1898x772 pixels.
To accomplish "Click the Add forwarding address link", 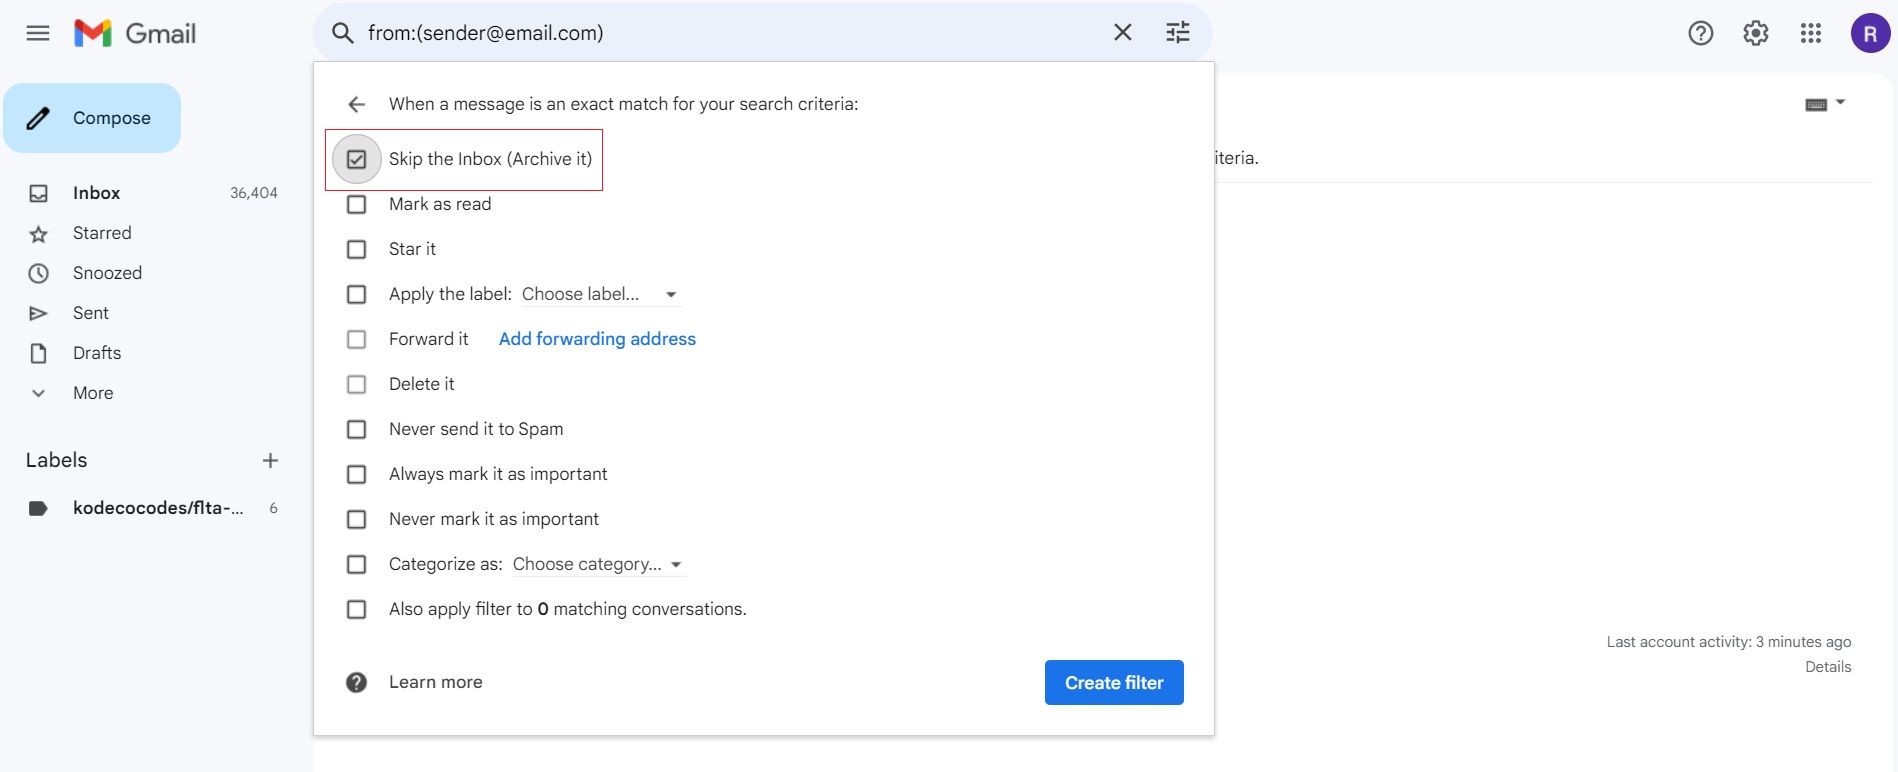I will click(597, 339).
